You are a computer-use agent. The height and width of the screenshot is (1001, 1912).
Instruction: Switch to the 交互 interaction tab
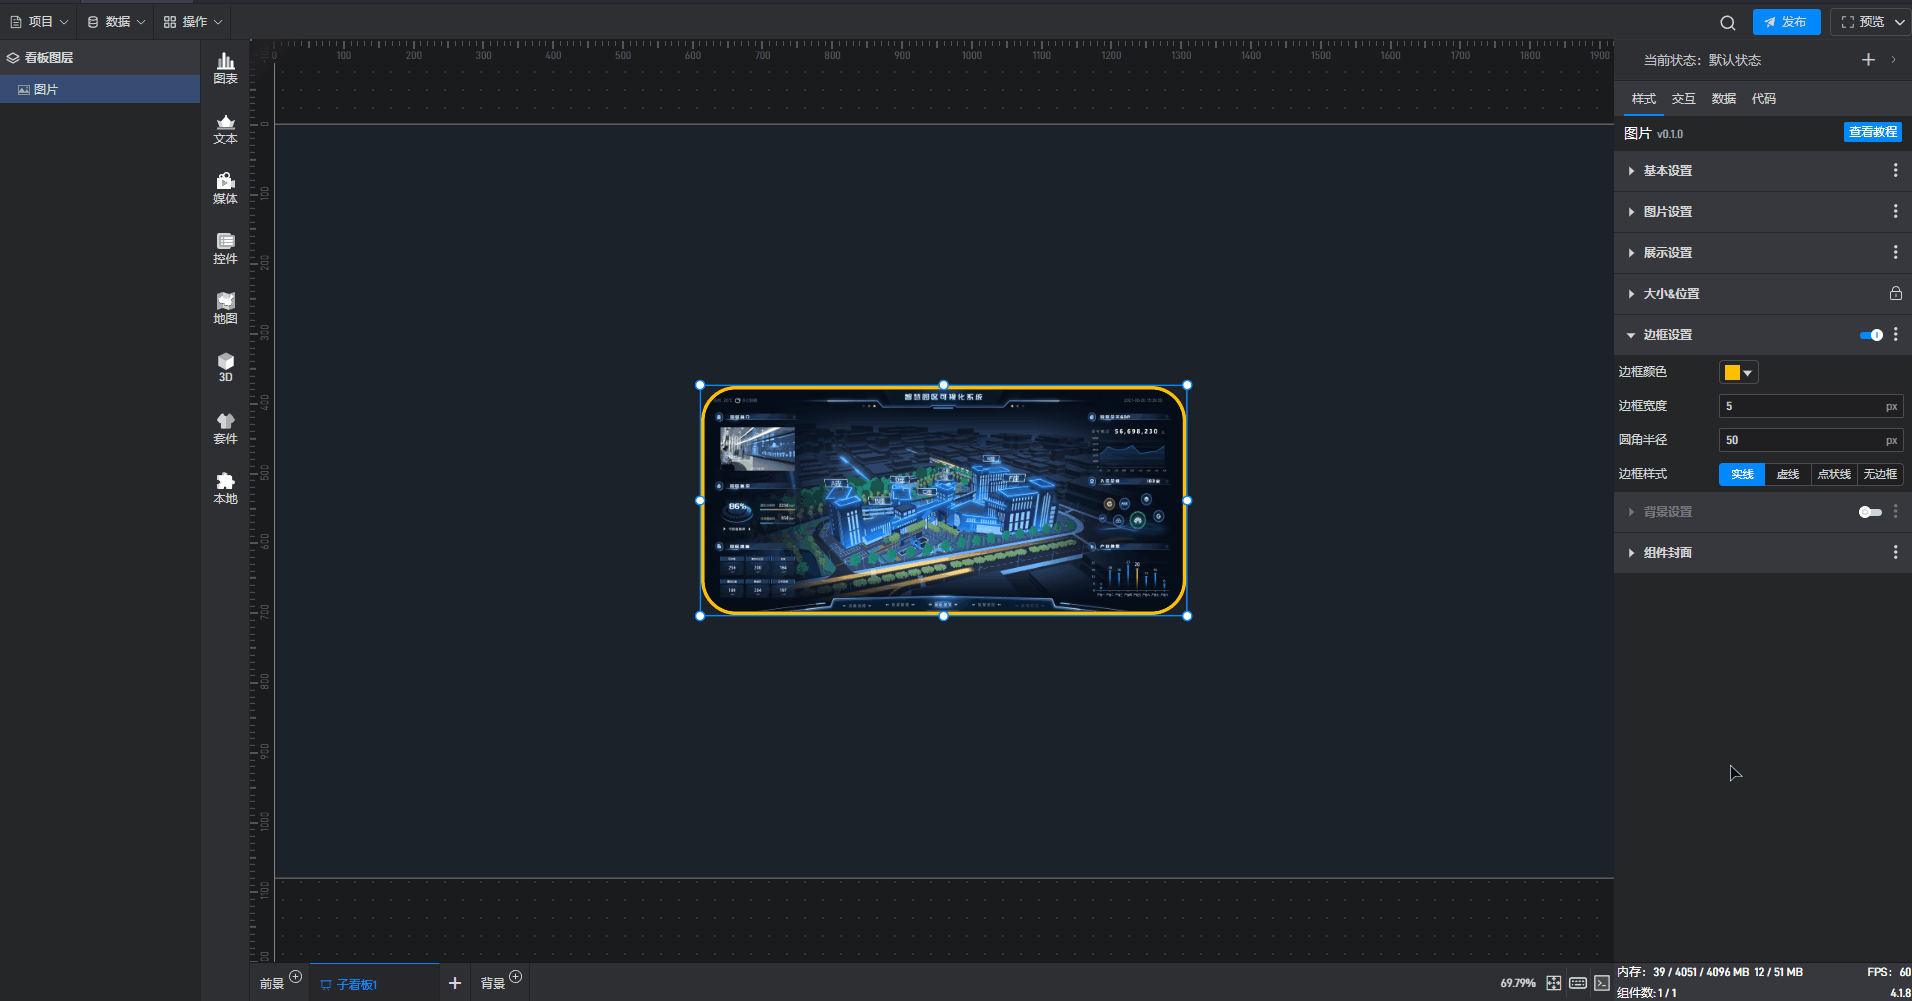pyautogui.click(x=1683, y=99)
